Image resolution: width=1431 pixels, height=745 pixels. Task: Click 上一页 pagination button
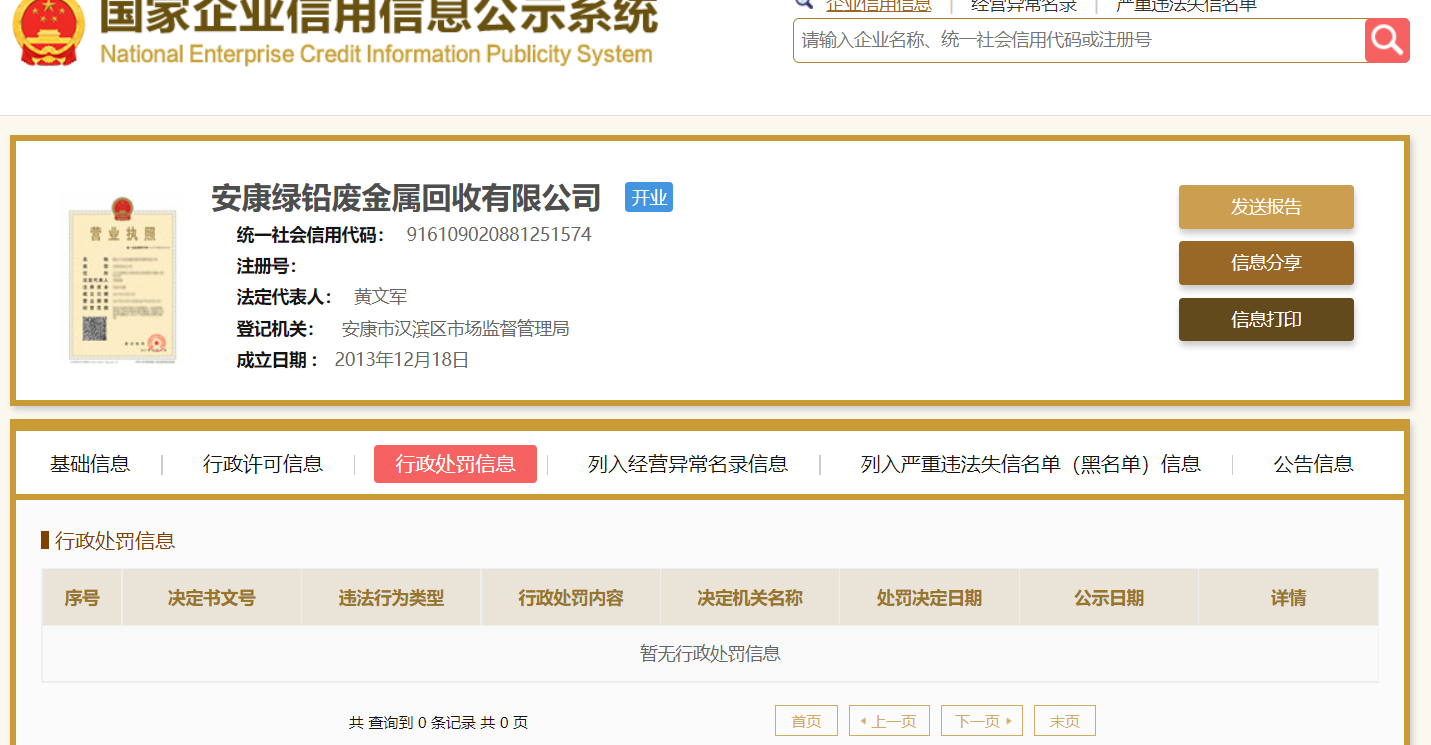point(889,721)
